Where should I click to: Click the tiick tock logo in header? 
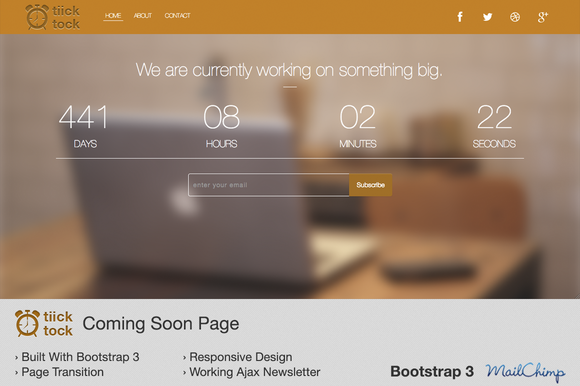click(53, 17)
